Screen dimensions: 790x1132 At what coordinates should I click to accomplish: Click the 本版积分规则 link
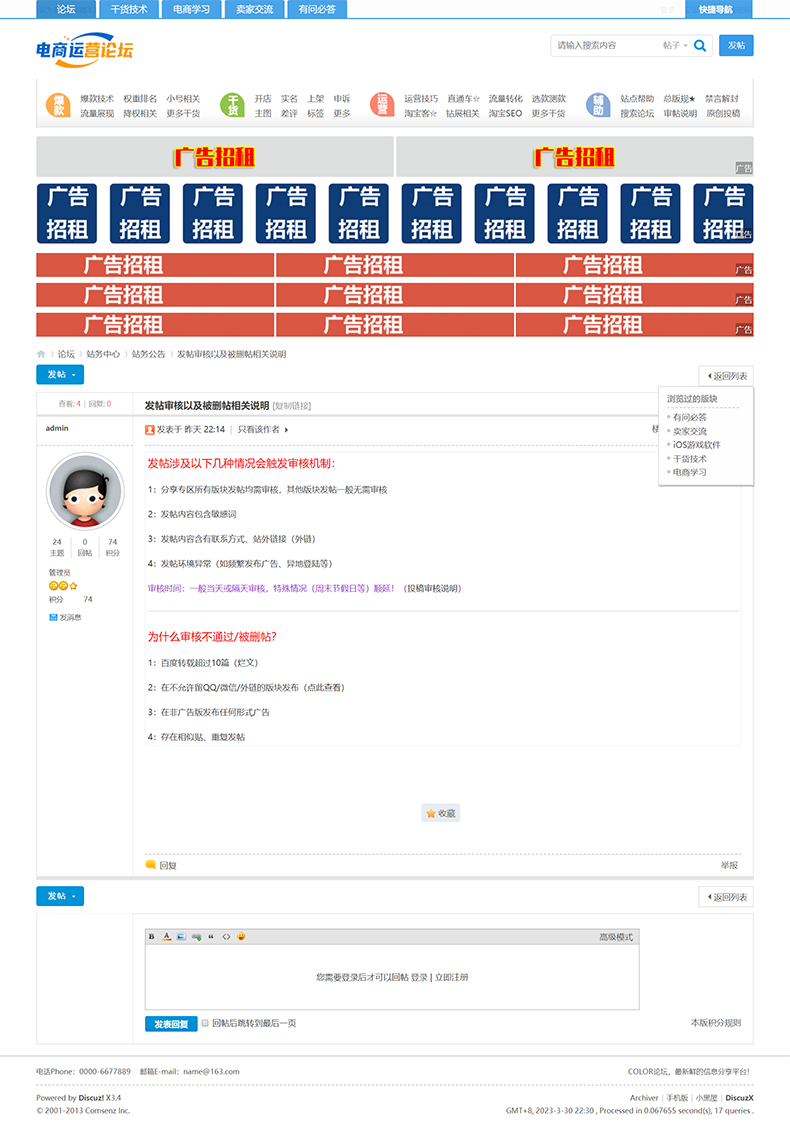pyautogui.click(x=716, y=1022)
